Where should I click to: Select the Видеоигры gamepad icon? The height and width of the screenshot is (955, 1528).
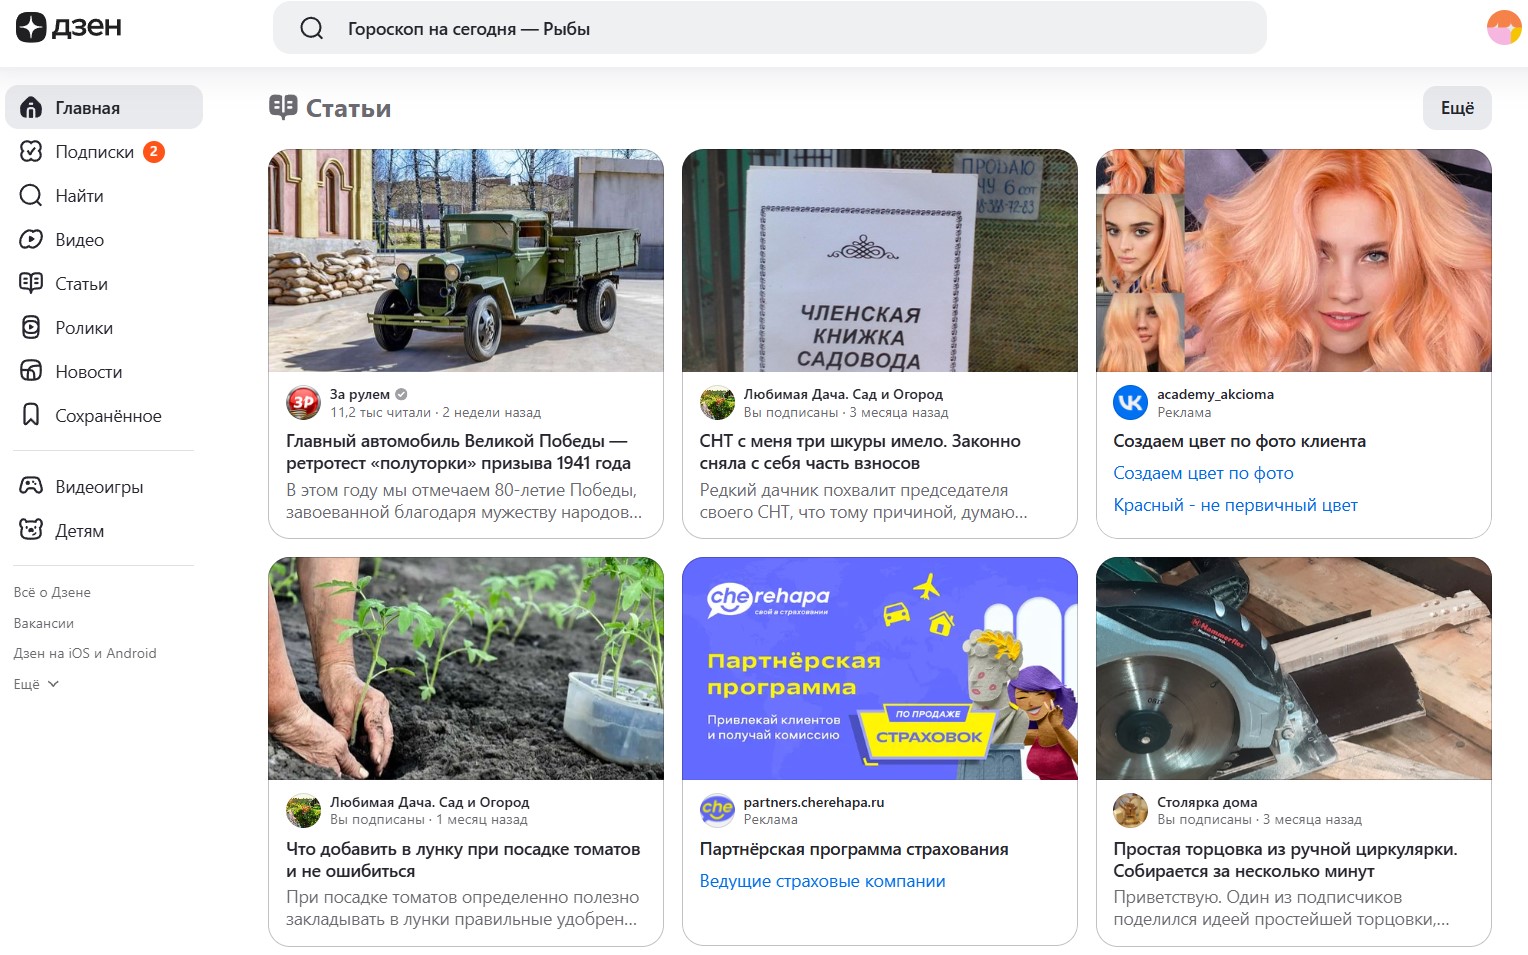click(30, 486)
